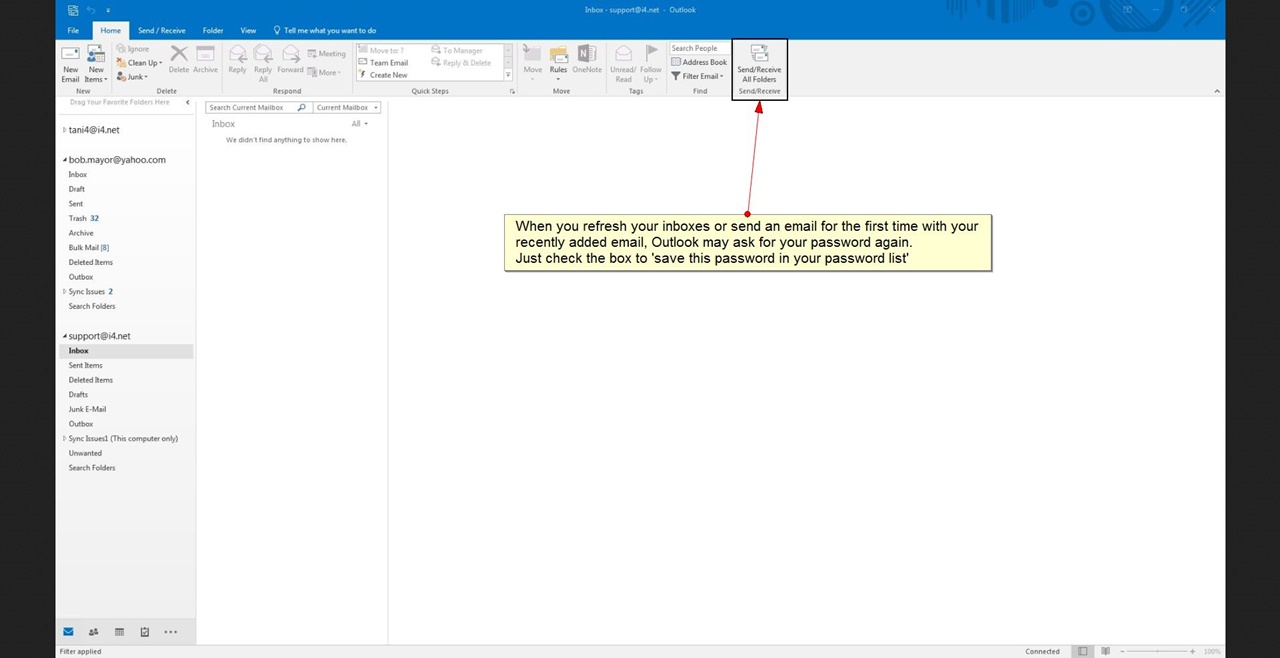Open the All filter dropdown

coord(360,124)
